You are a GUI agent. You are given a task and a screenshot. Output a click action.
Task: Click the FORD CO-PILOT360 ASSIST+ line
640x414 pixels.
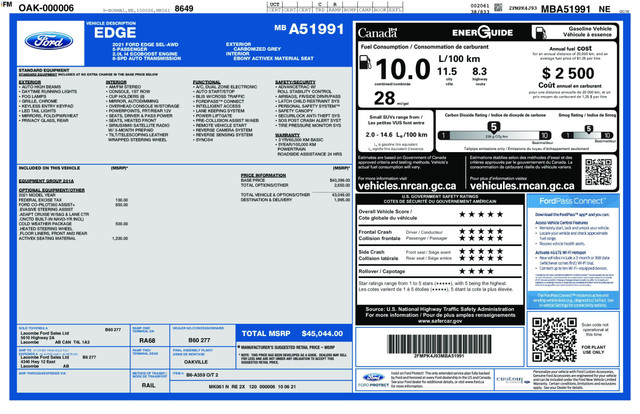click(73, 205)
